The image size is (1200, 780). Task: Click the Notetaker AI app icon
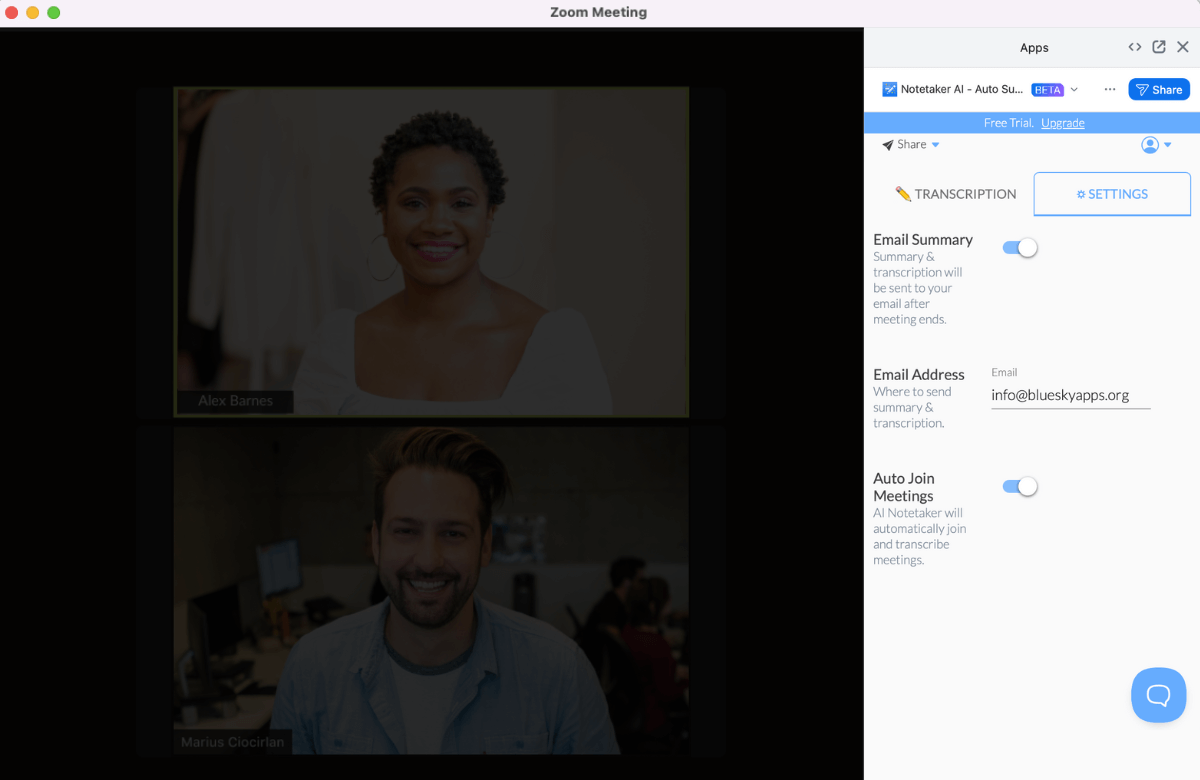point(890,89)
